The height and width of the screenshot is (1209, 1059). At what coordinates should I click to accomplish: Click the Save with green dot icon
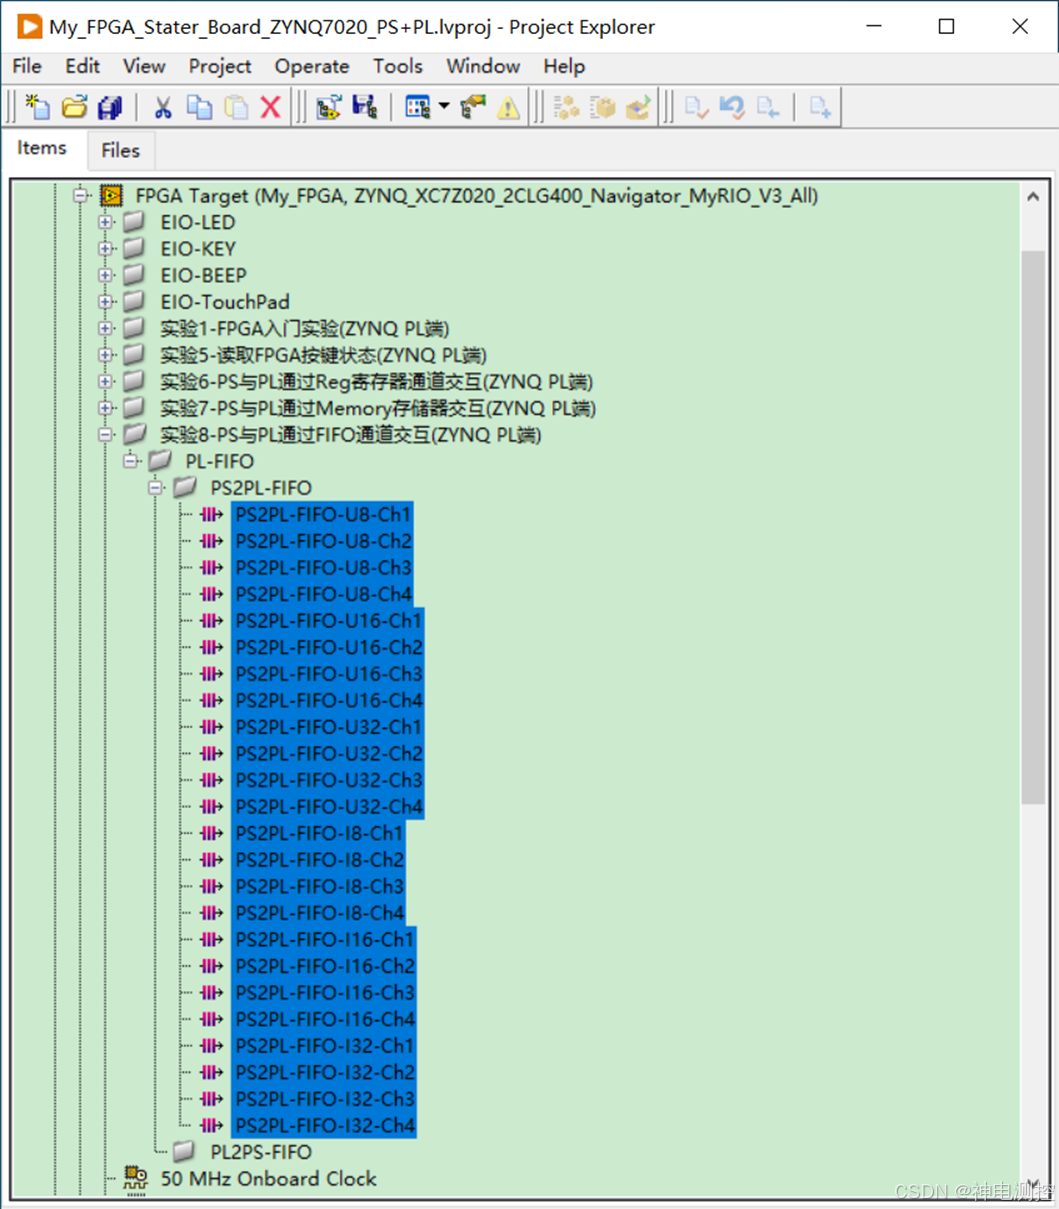pos(364,107)
